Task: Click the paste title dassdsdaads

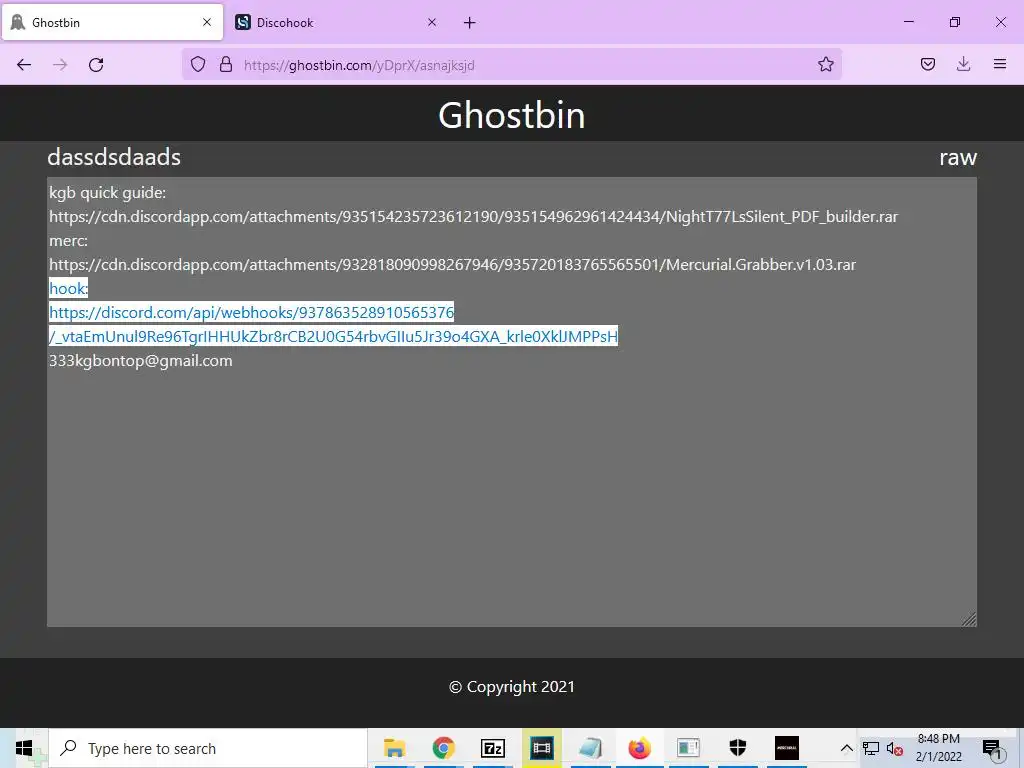Action: click(x=114, y=157)
